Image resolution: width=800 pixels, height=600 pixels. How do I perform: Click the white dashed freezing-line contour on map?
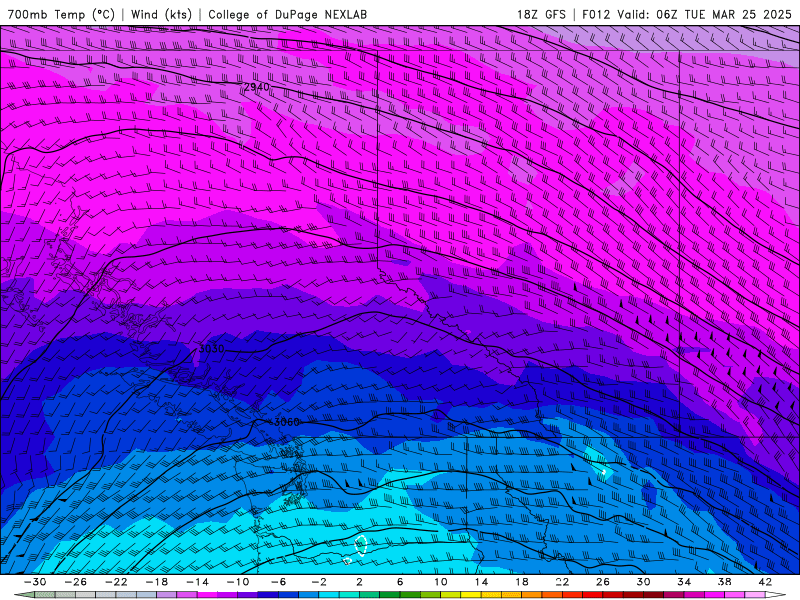(361, 544)
